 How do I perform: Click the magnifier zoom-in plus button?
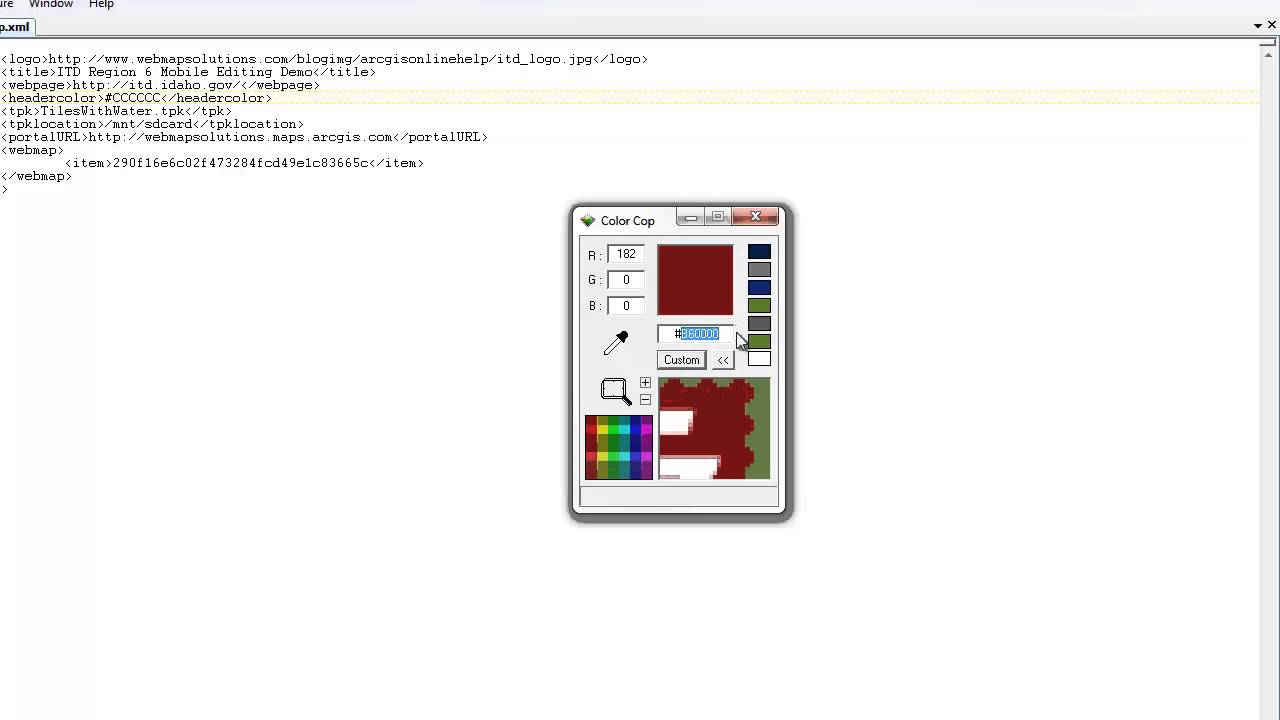coord(645,383)
